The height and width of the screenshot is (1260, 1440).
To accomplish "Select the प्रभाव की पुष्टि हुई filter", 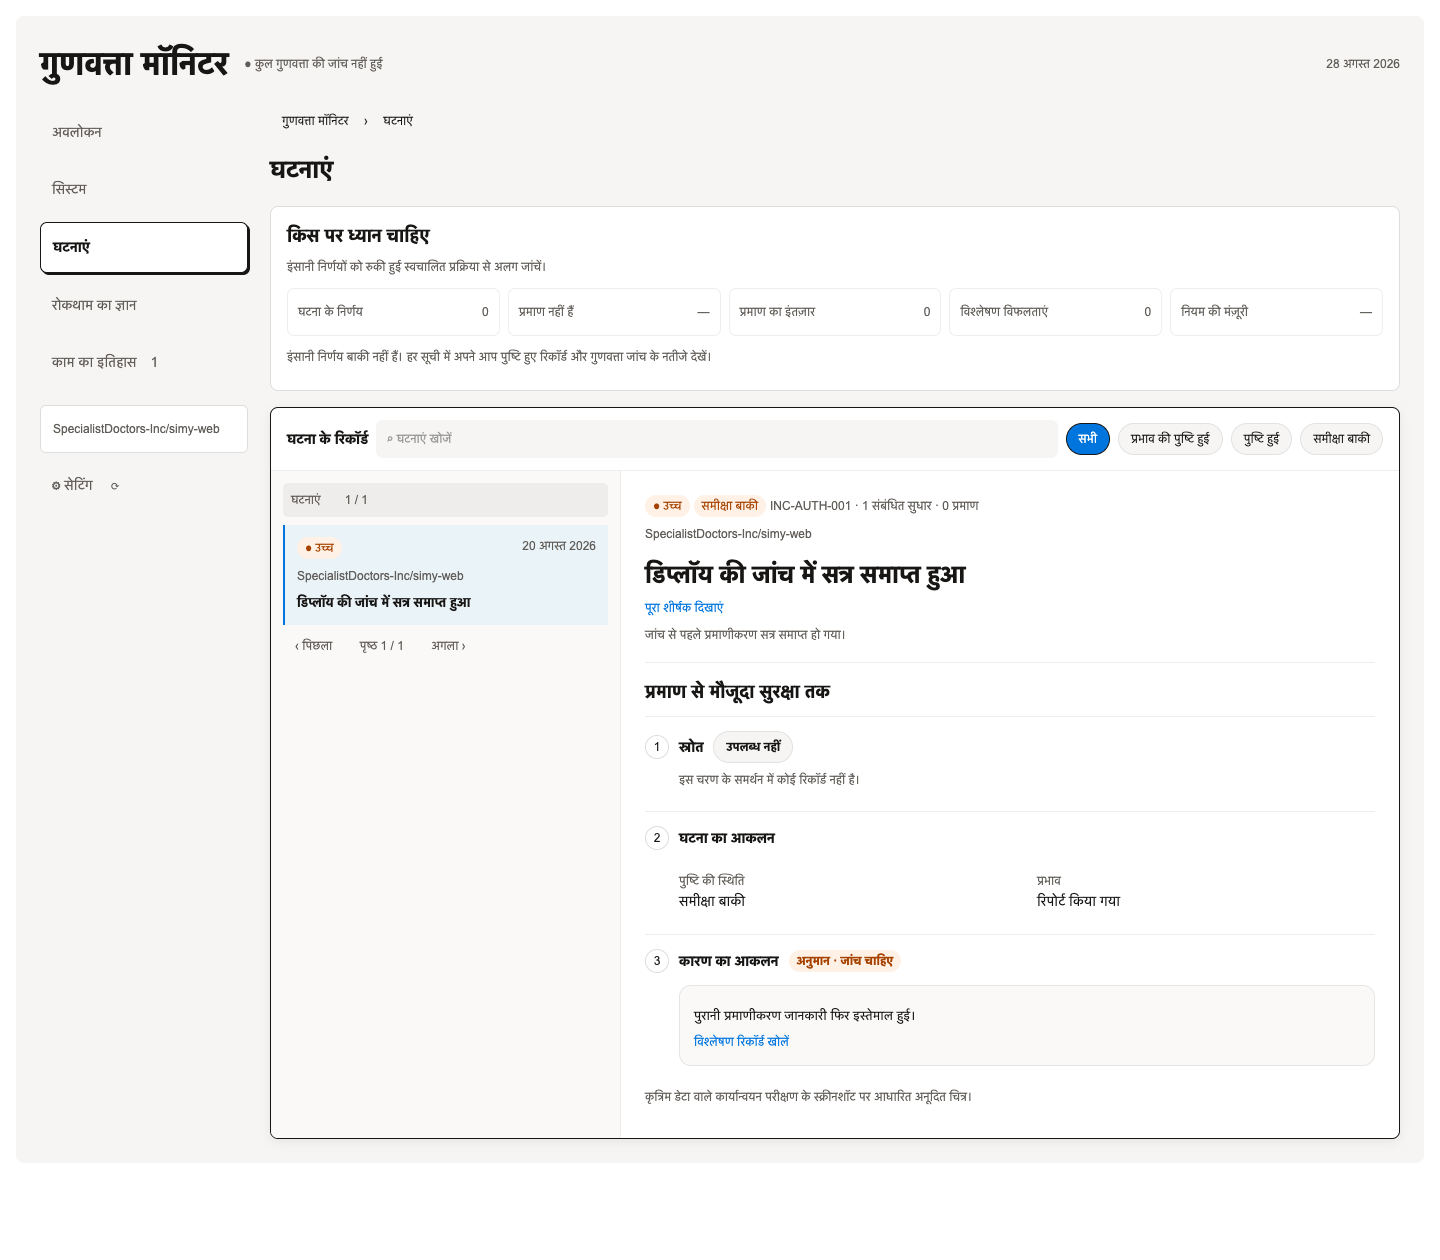I will pos(1170,439).
